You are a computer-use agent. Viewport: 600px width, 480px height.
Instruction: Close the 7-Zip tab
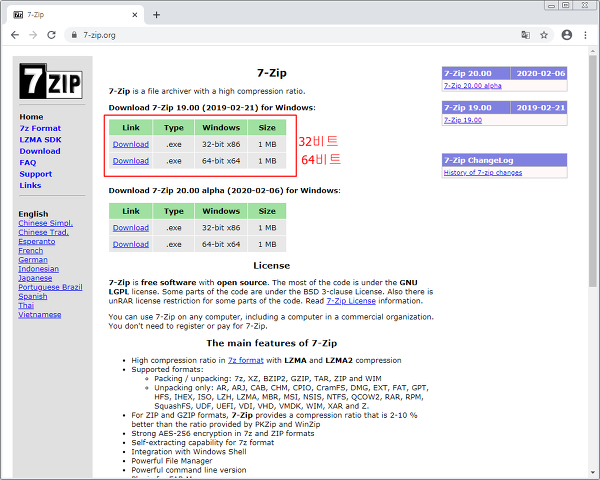tap(135, 15)
